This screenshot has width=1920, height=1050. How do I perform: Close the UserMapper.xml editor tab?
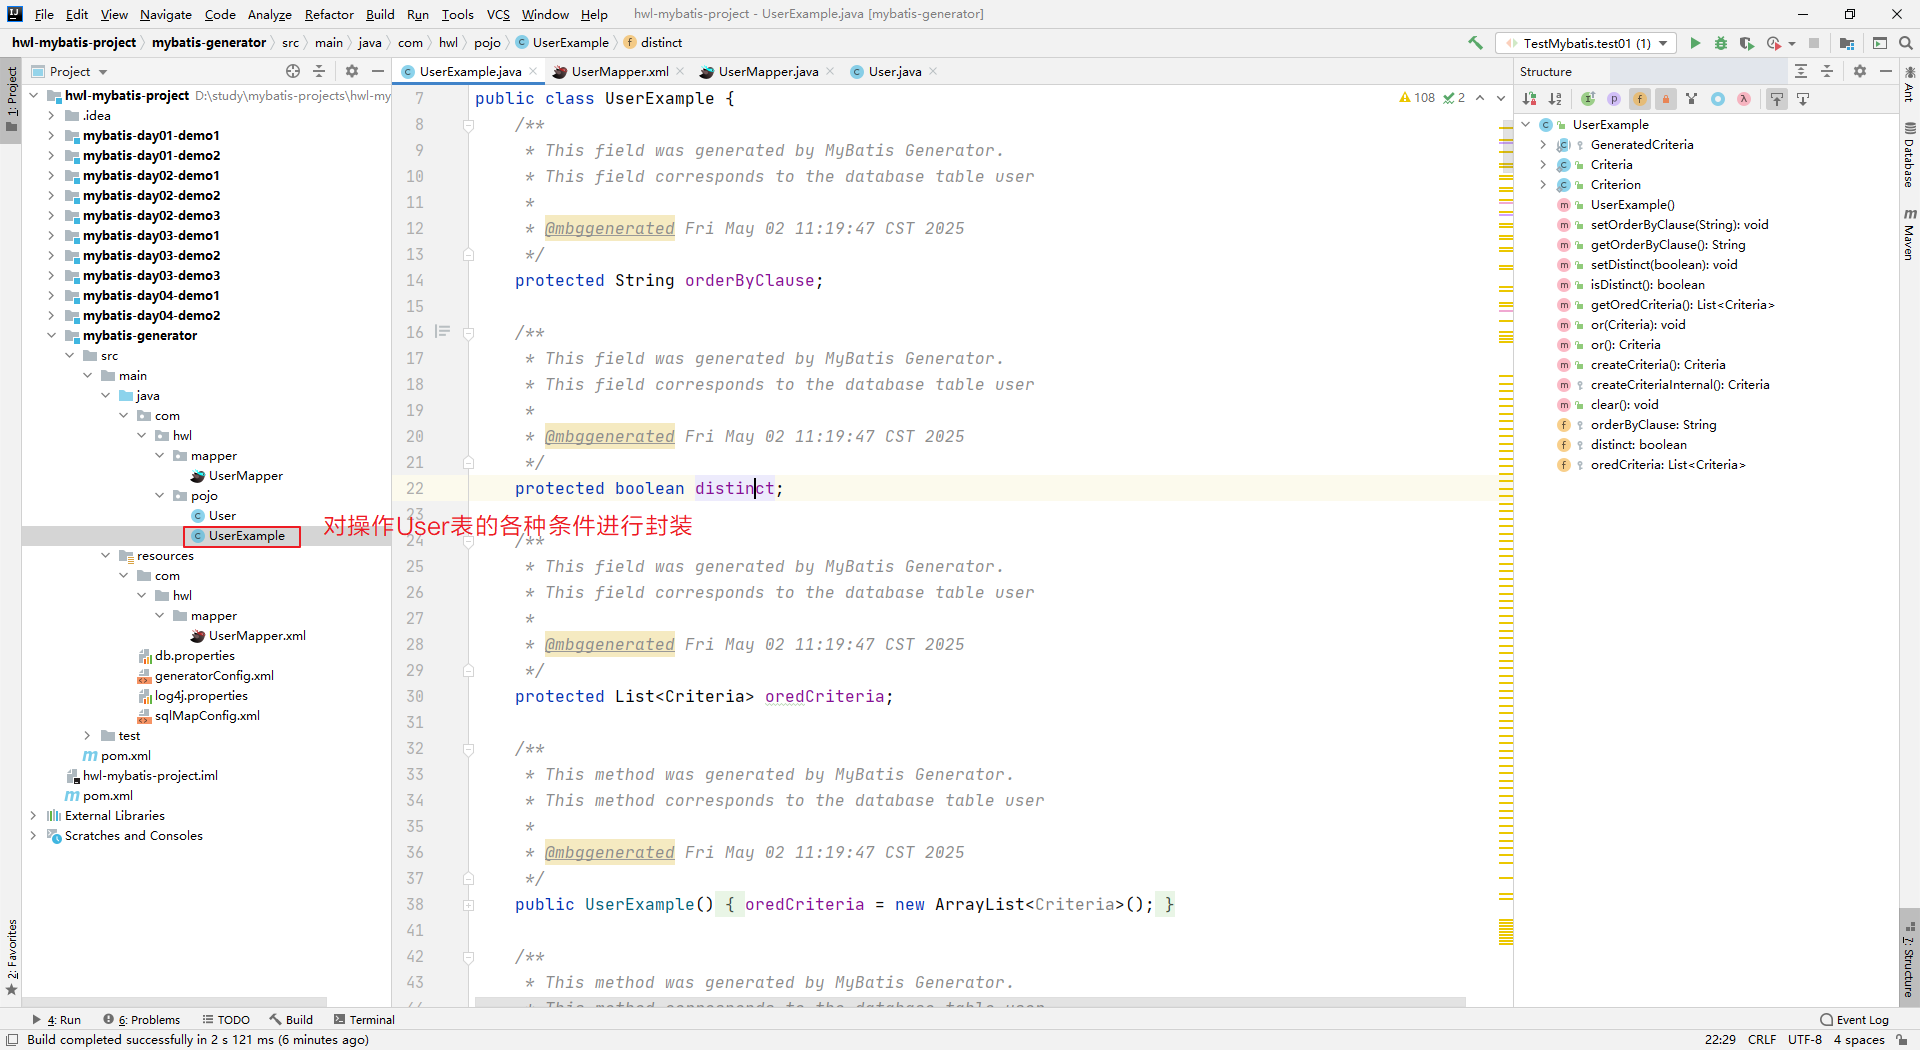click(x=680, y=71)
